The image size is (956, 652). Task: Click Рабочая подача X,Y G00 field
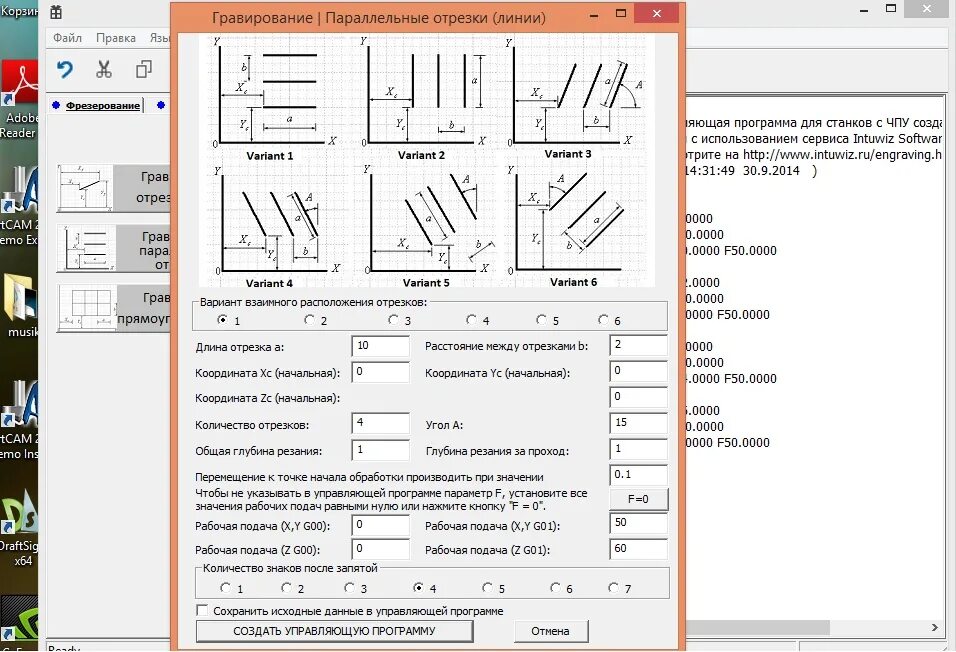(380, 525)
